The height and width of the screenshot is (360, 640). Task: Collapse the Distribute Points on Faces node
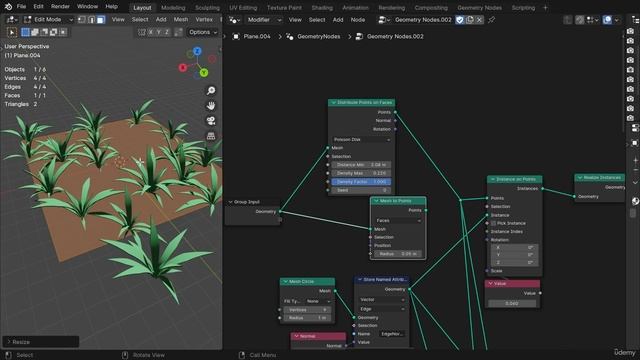tap(333, 102)
